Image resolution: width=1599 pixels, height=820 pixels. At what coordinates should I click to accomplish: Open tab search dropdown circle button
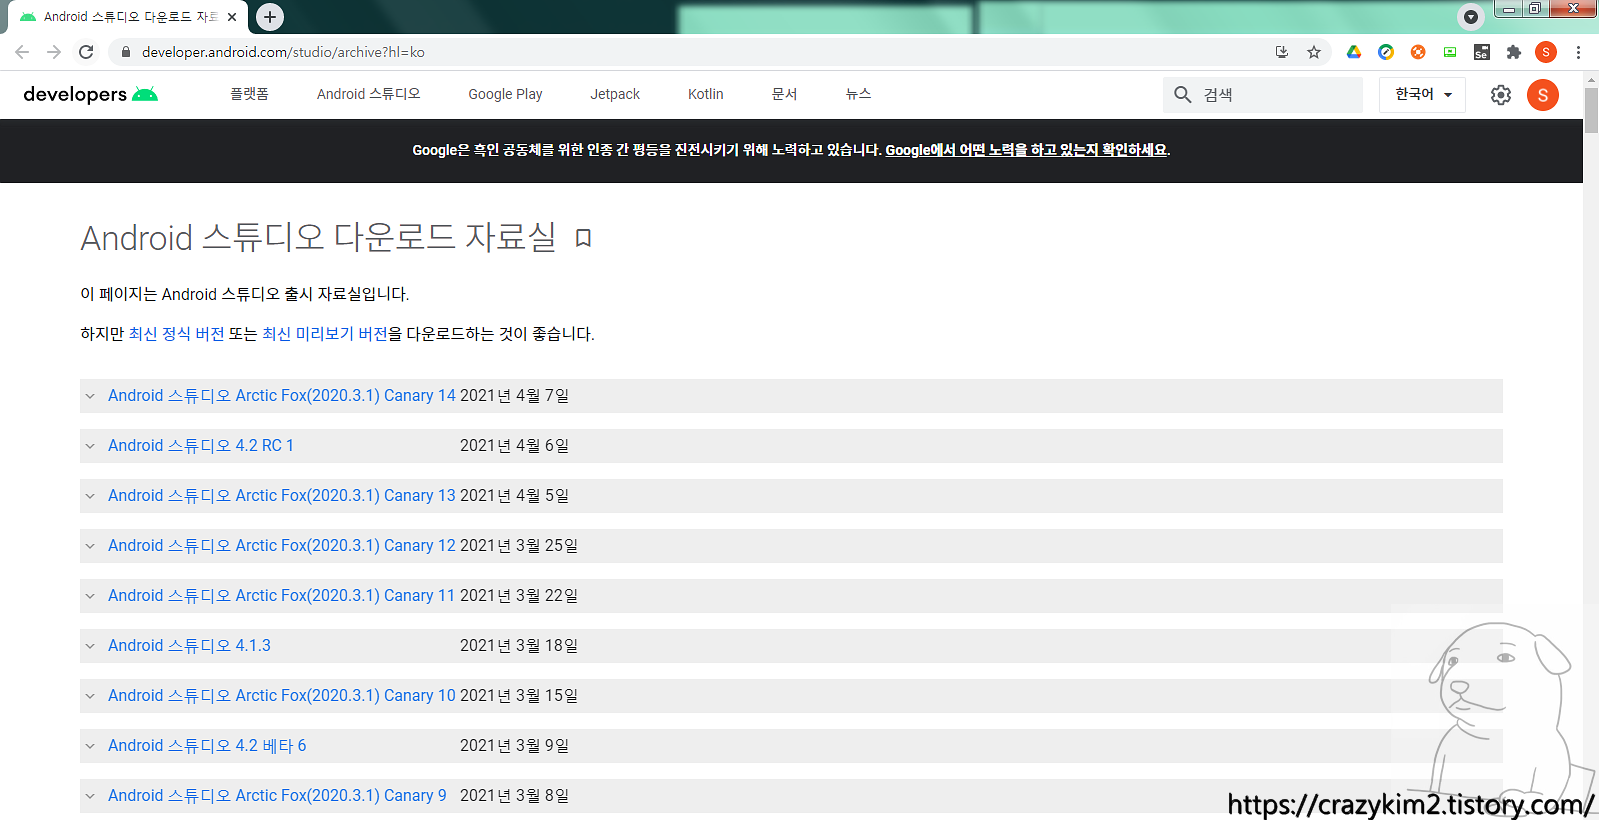(x=1471, y=16)
